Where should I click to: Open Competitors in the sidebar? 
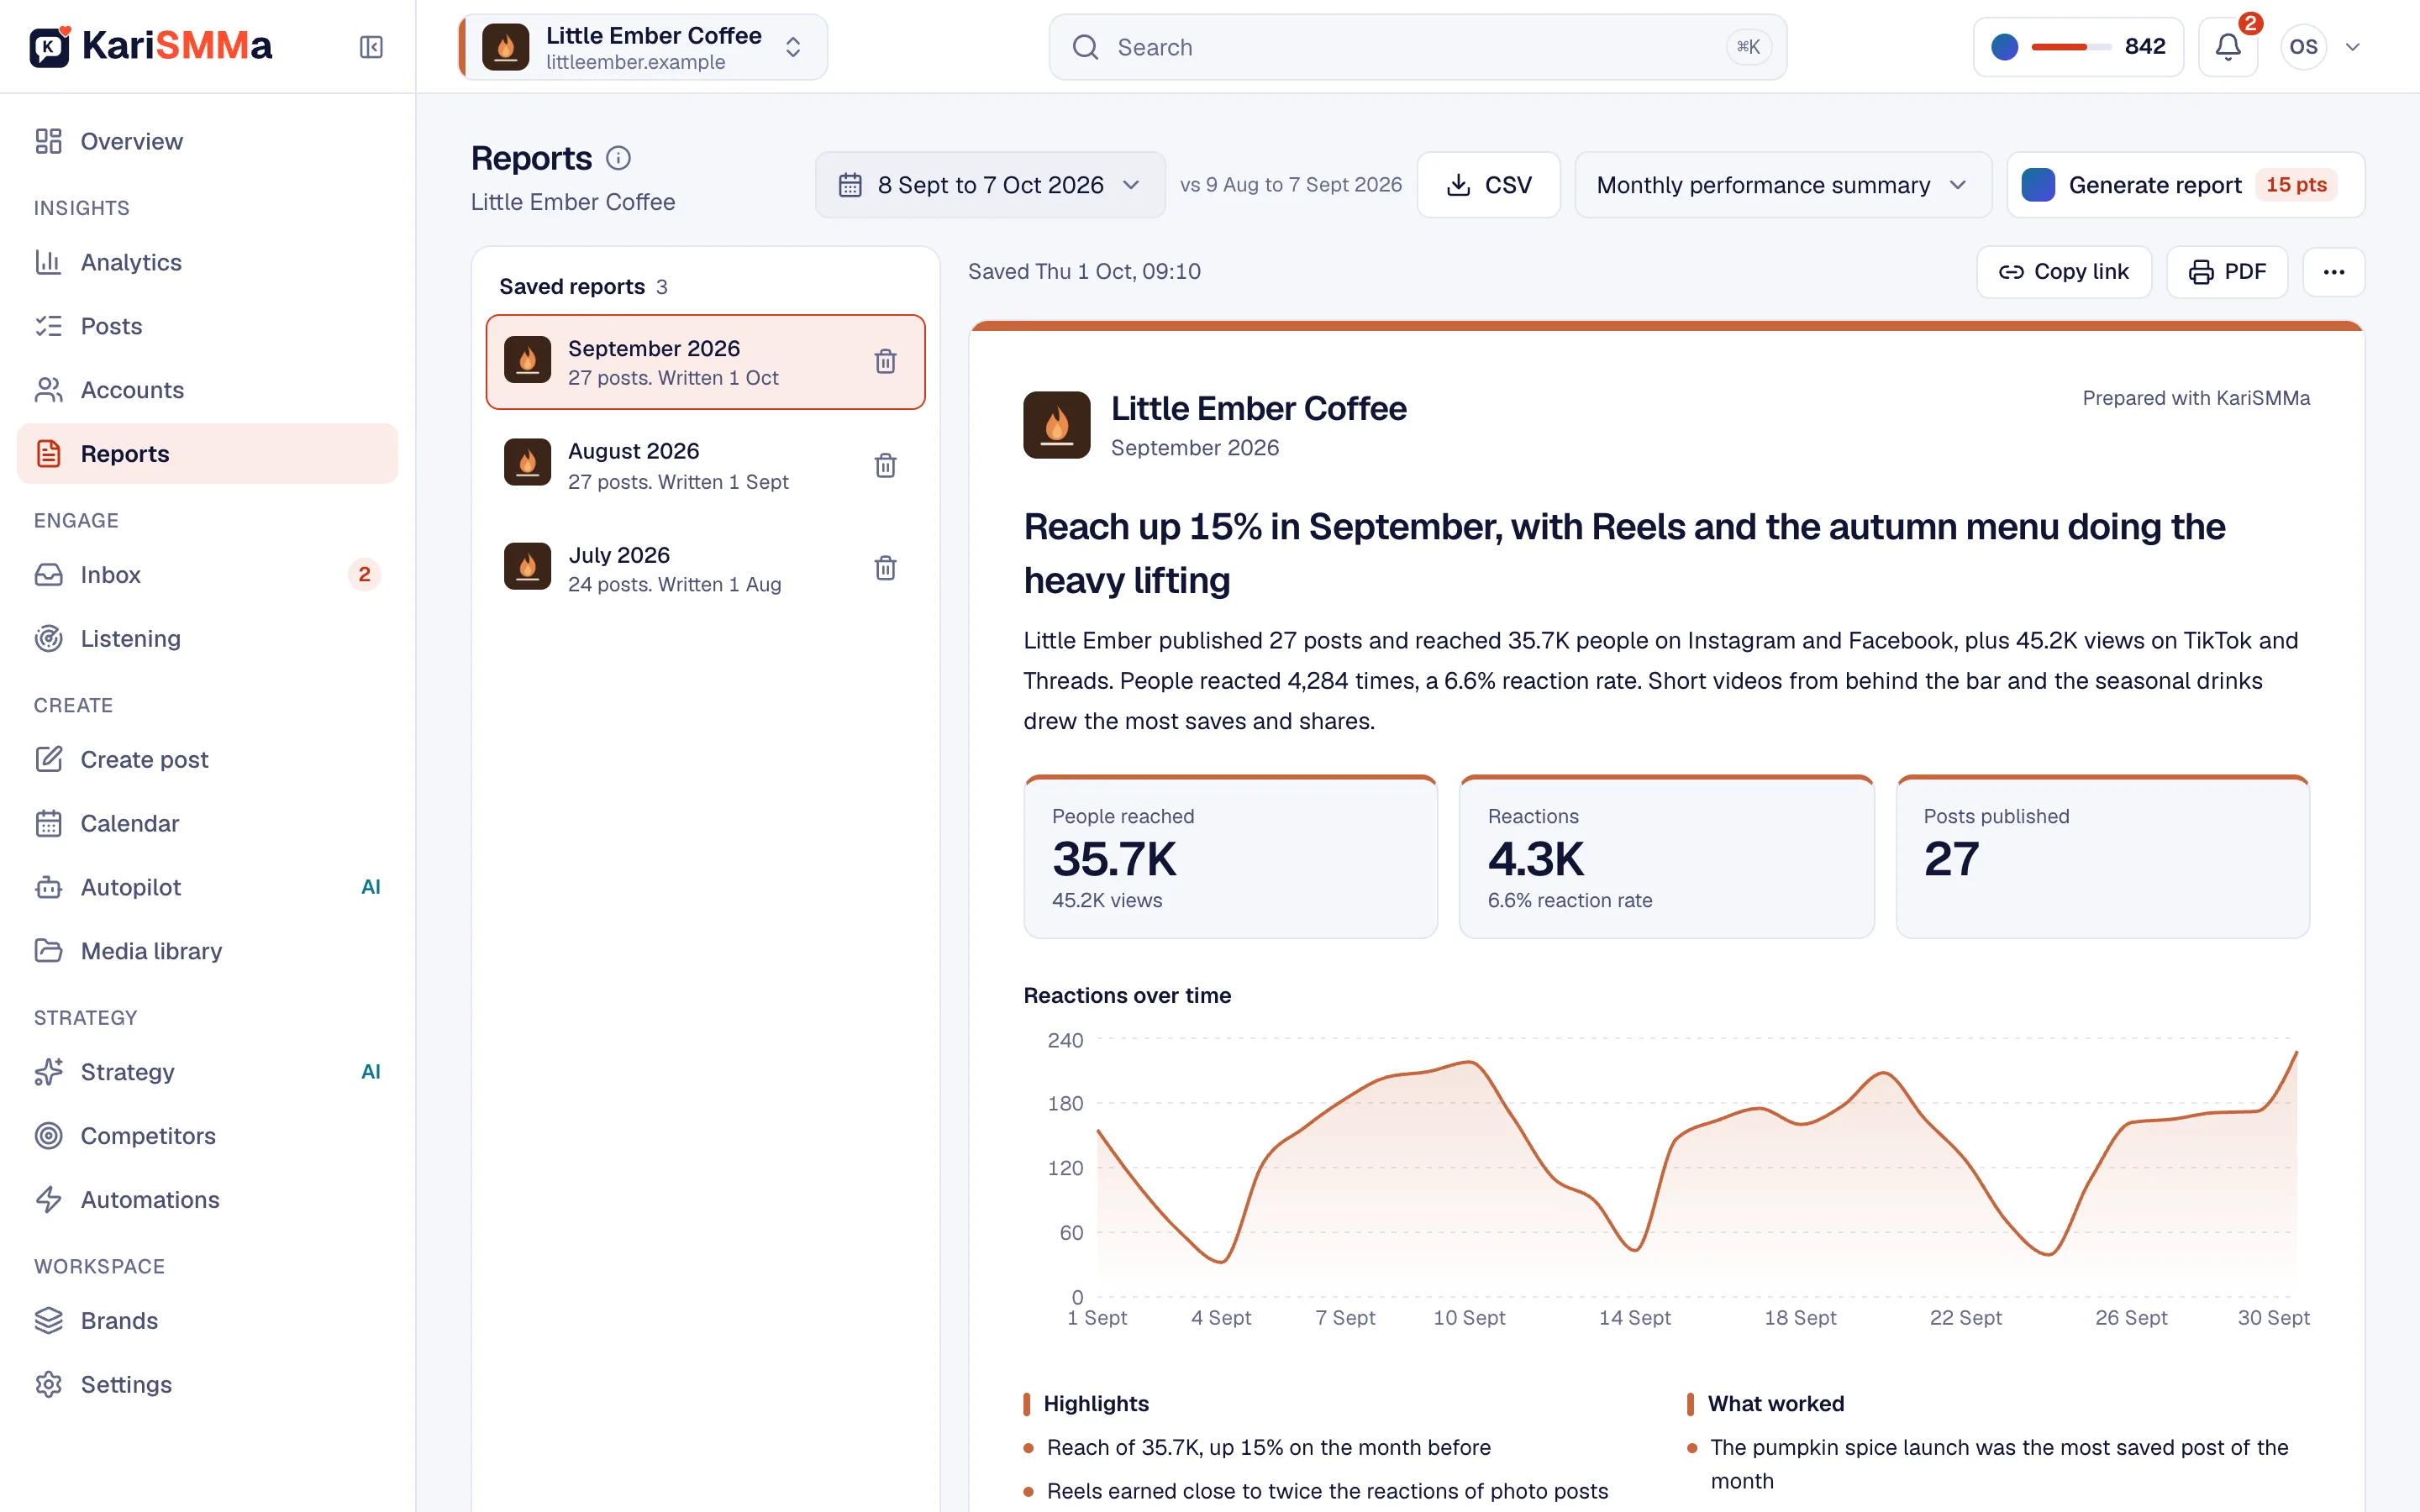[207, 1136]
